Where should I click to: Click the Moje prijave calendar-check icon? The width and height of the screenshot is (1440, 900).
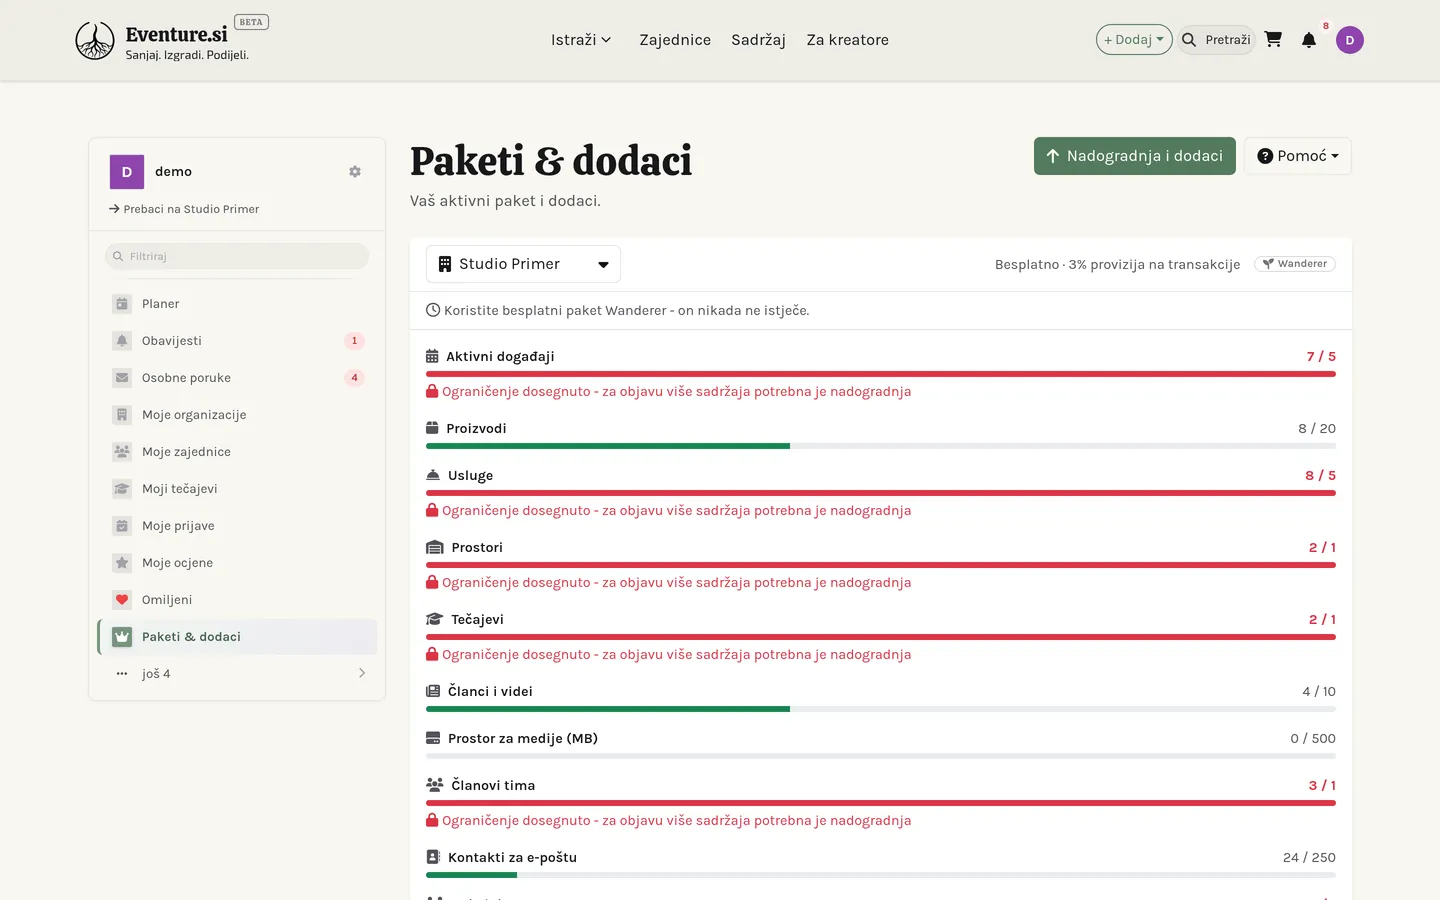pyautogui.click(x=122, y=526)
